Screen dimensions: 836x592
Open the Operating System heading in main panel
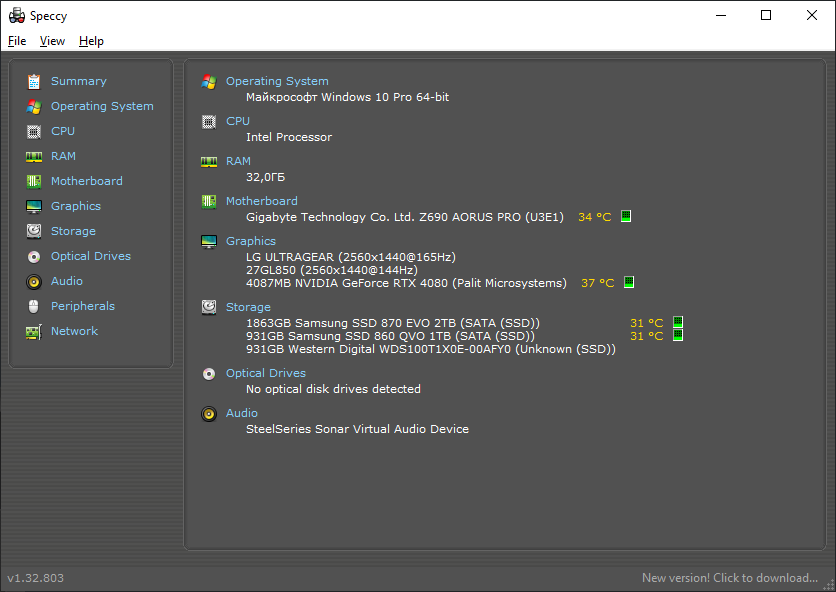pyautogui.click(x=277, y=81)
